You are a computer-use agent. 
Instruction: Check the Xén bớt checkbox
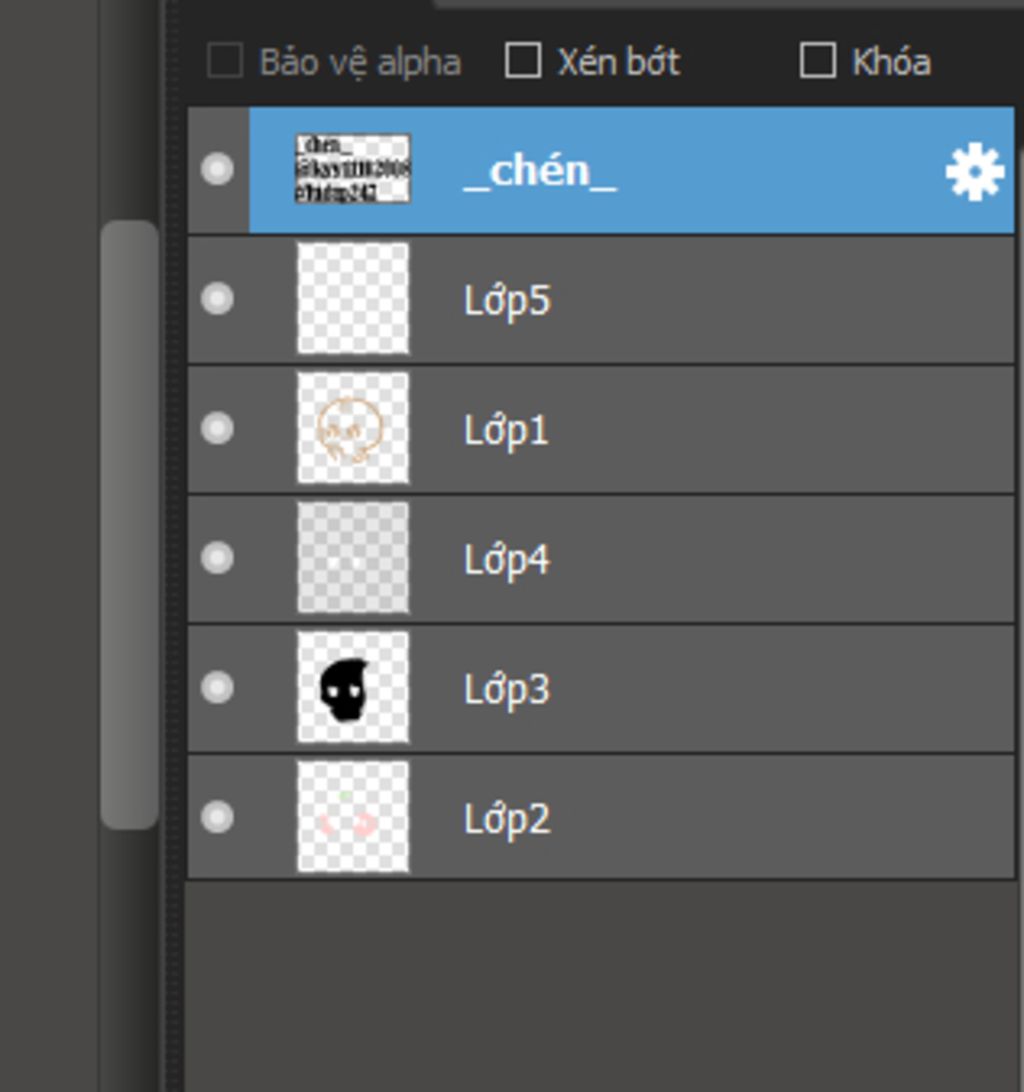pos(523,61)
